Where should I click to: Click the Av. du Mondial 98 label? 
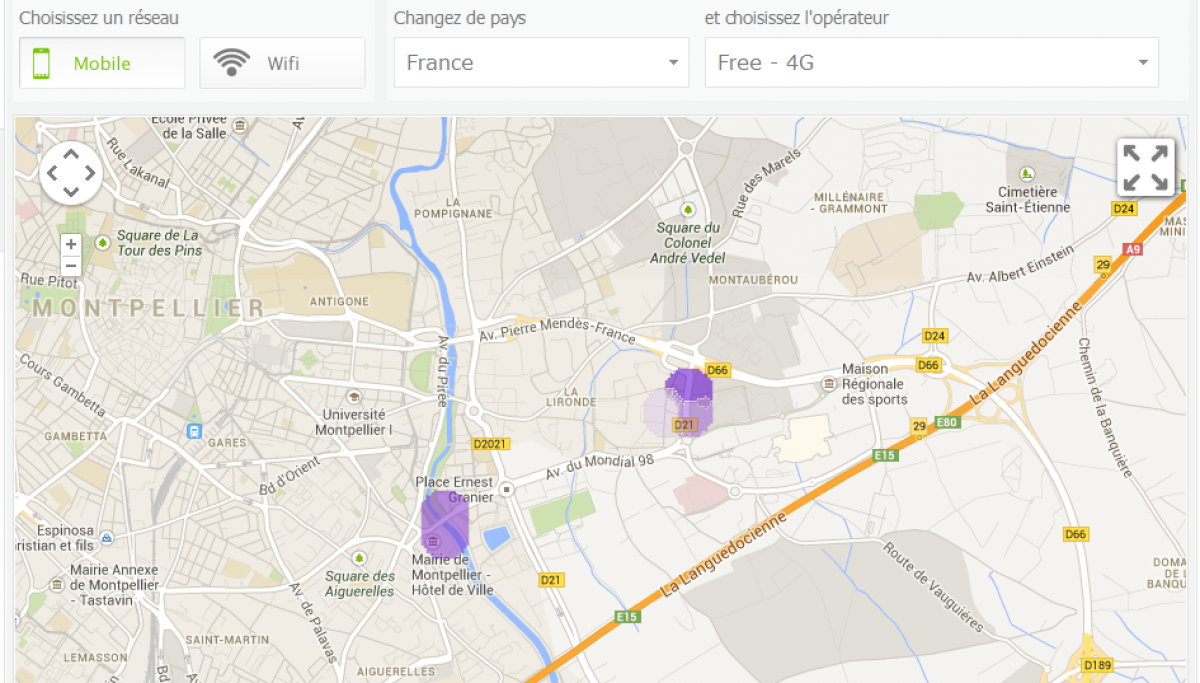click(598, 466)
